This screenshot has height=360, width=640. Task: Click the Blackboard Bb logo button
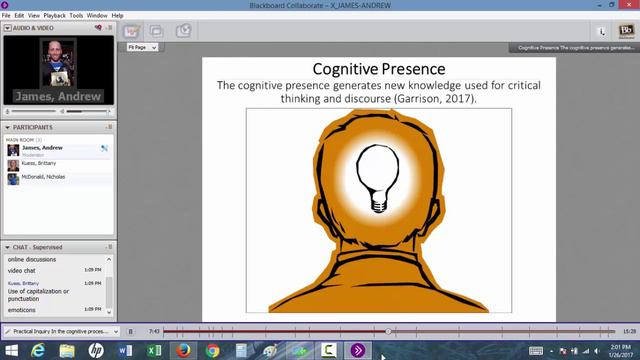pos(626,31)
